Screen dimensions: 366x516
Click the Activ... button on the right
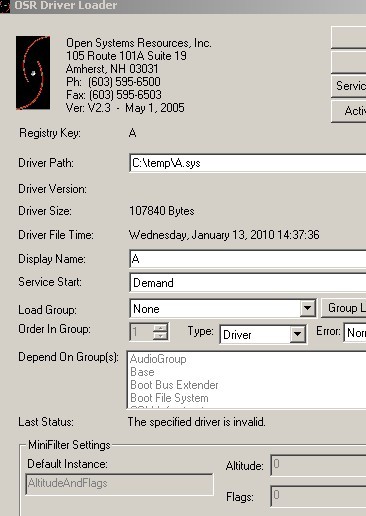pyautogui.click(x=349, y=111)
